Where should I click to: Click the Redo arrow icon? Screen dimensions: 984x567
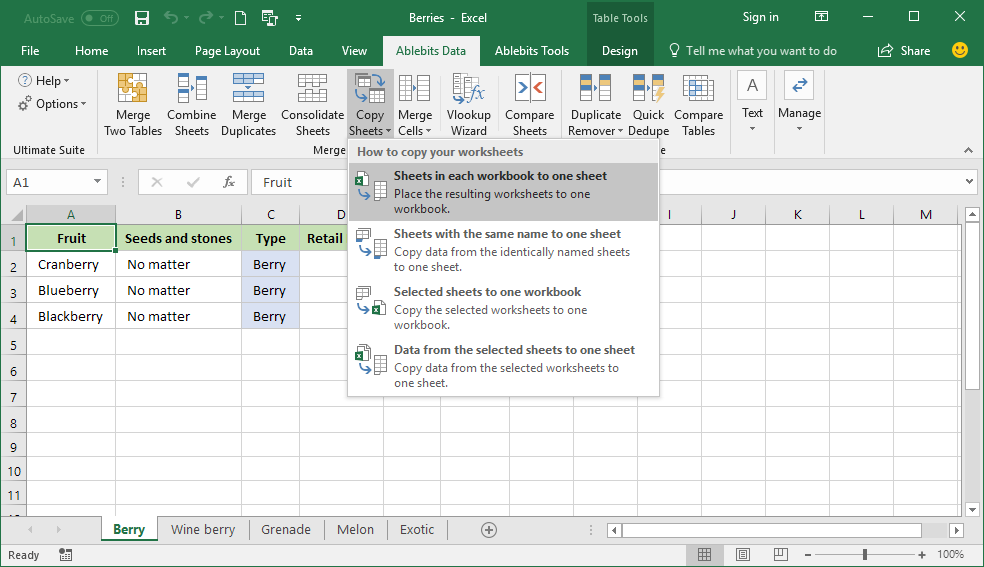[205, 18]
